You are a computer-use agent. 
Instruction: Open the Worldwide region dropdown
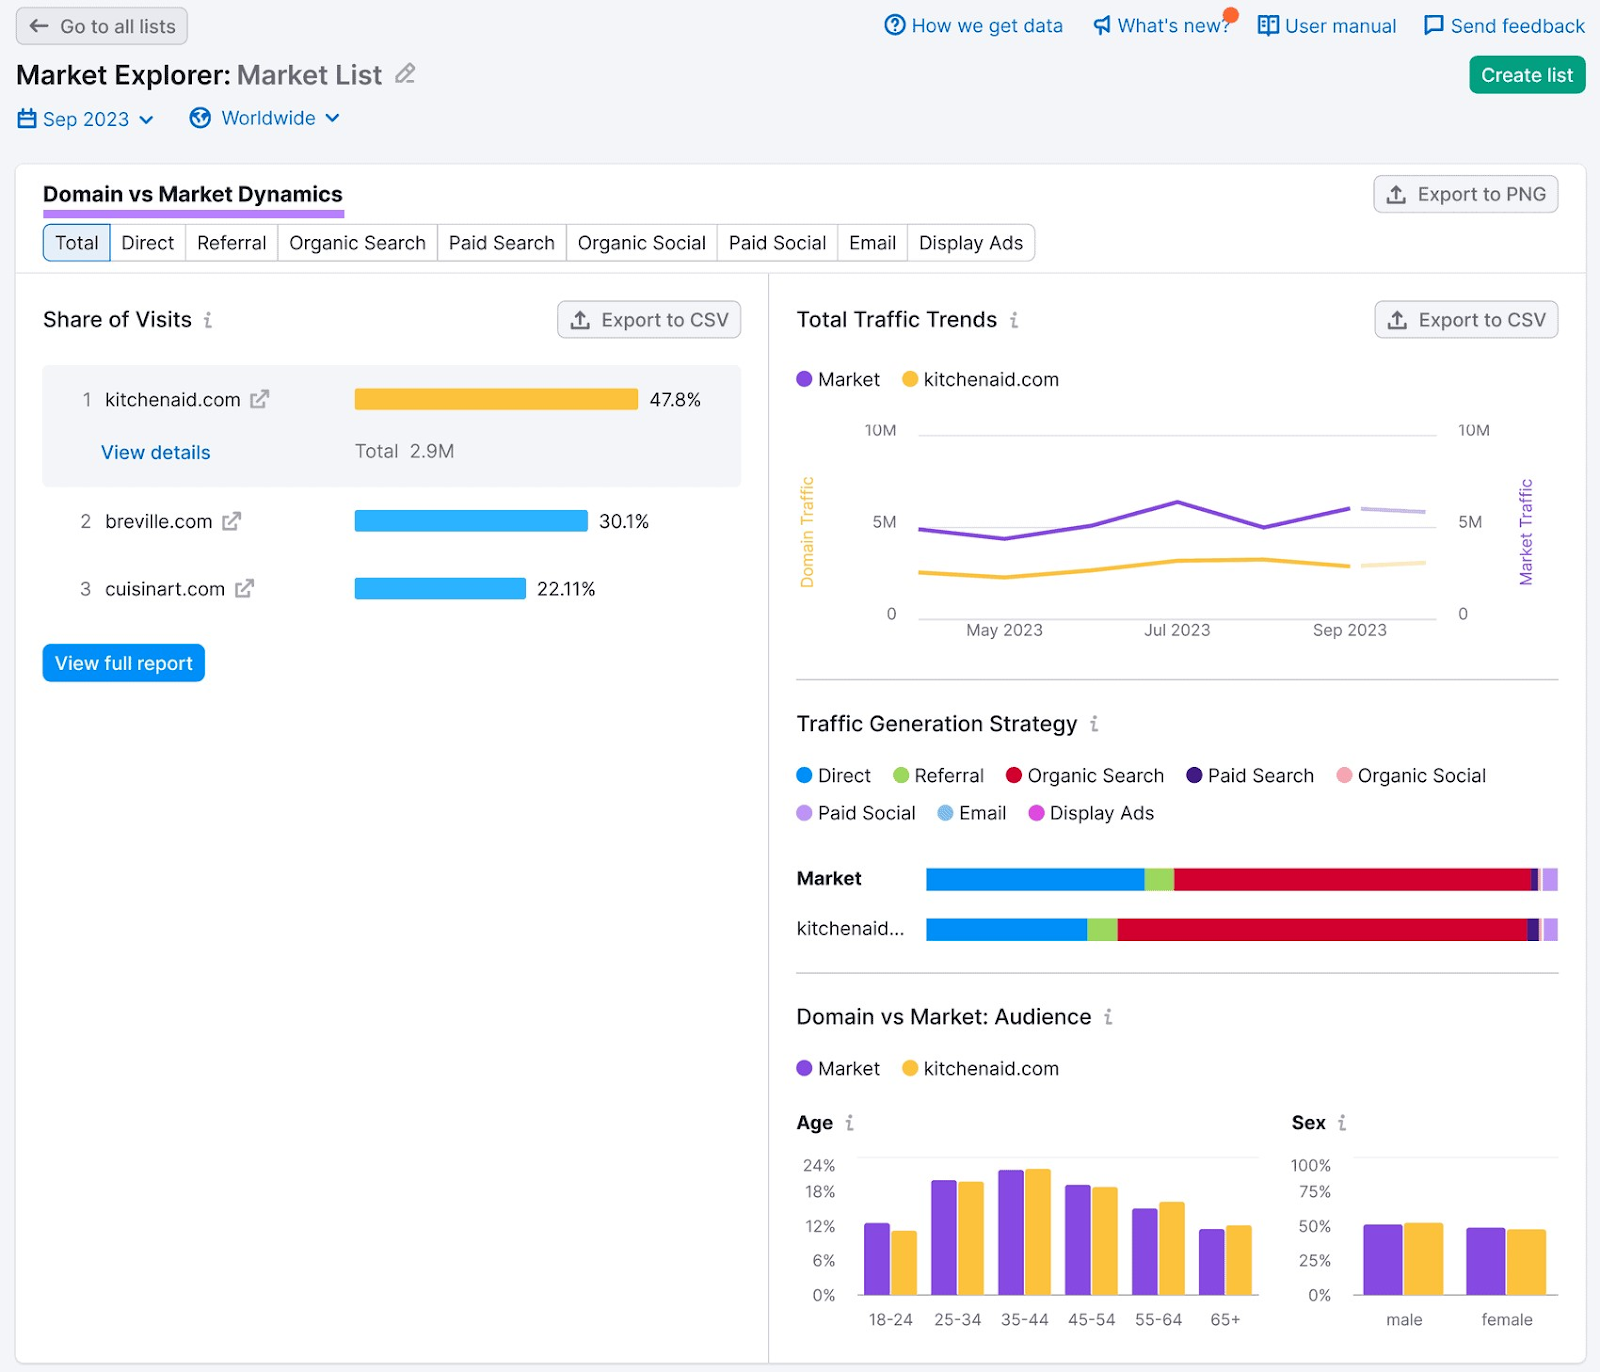pyautogui.click(x=266, y=118)
